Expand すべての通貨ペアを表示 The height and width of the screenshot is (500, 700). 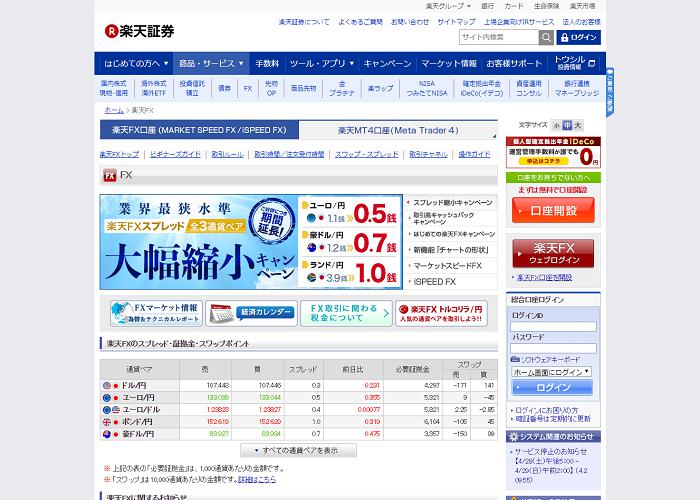coord(298,450)
